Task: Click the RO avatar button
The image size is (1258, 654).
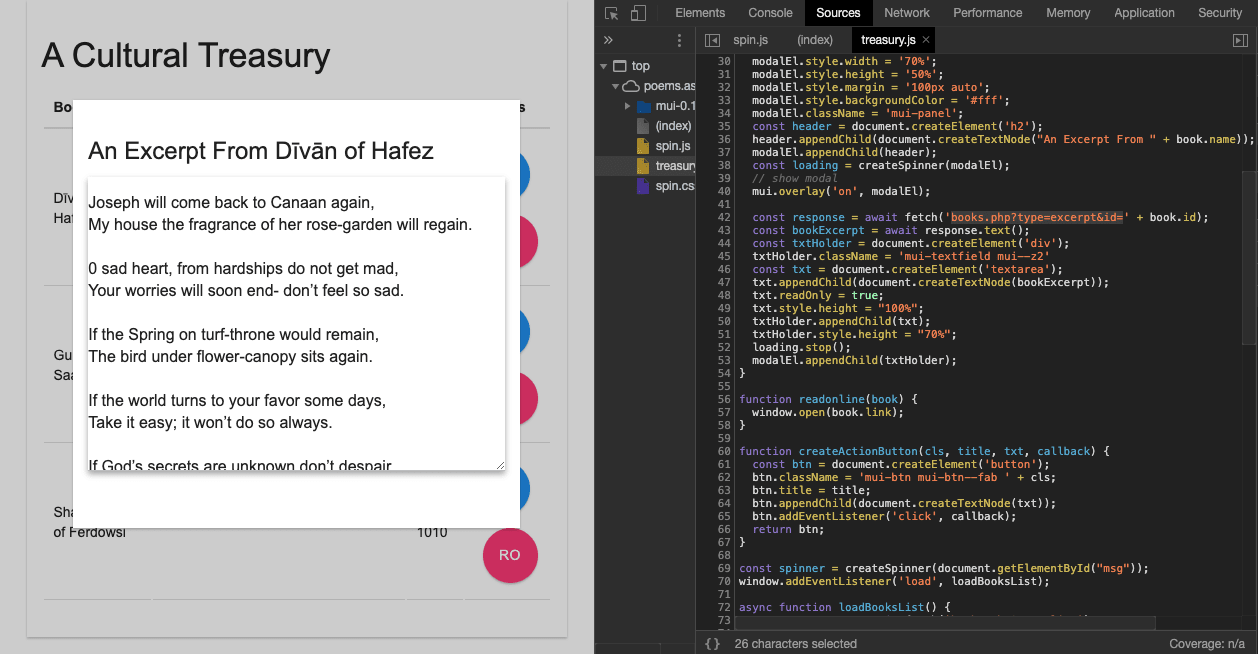Action: tap(510, 556)
